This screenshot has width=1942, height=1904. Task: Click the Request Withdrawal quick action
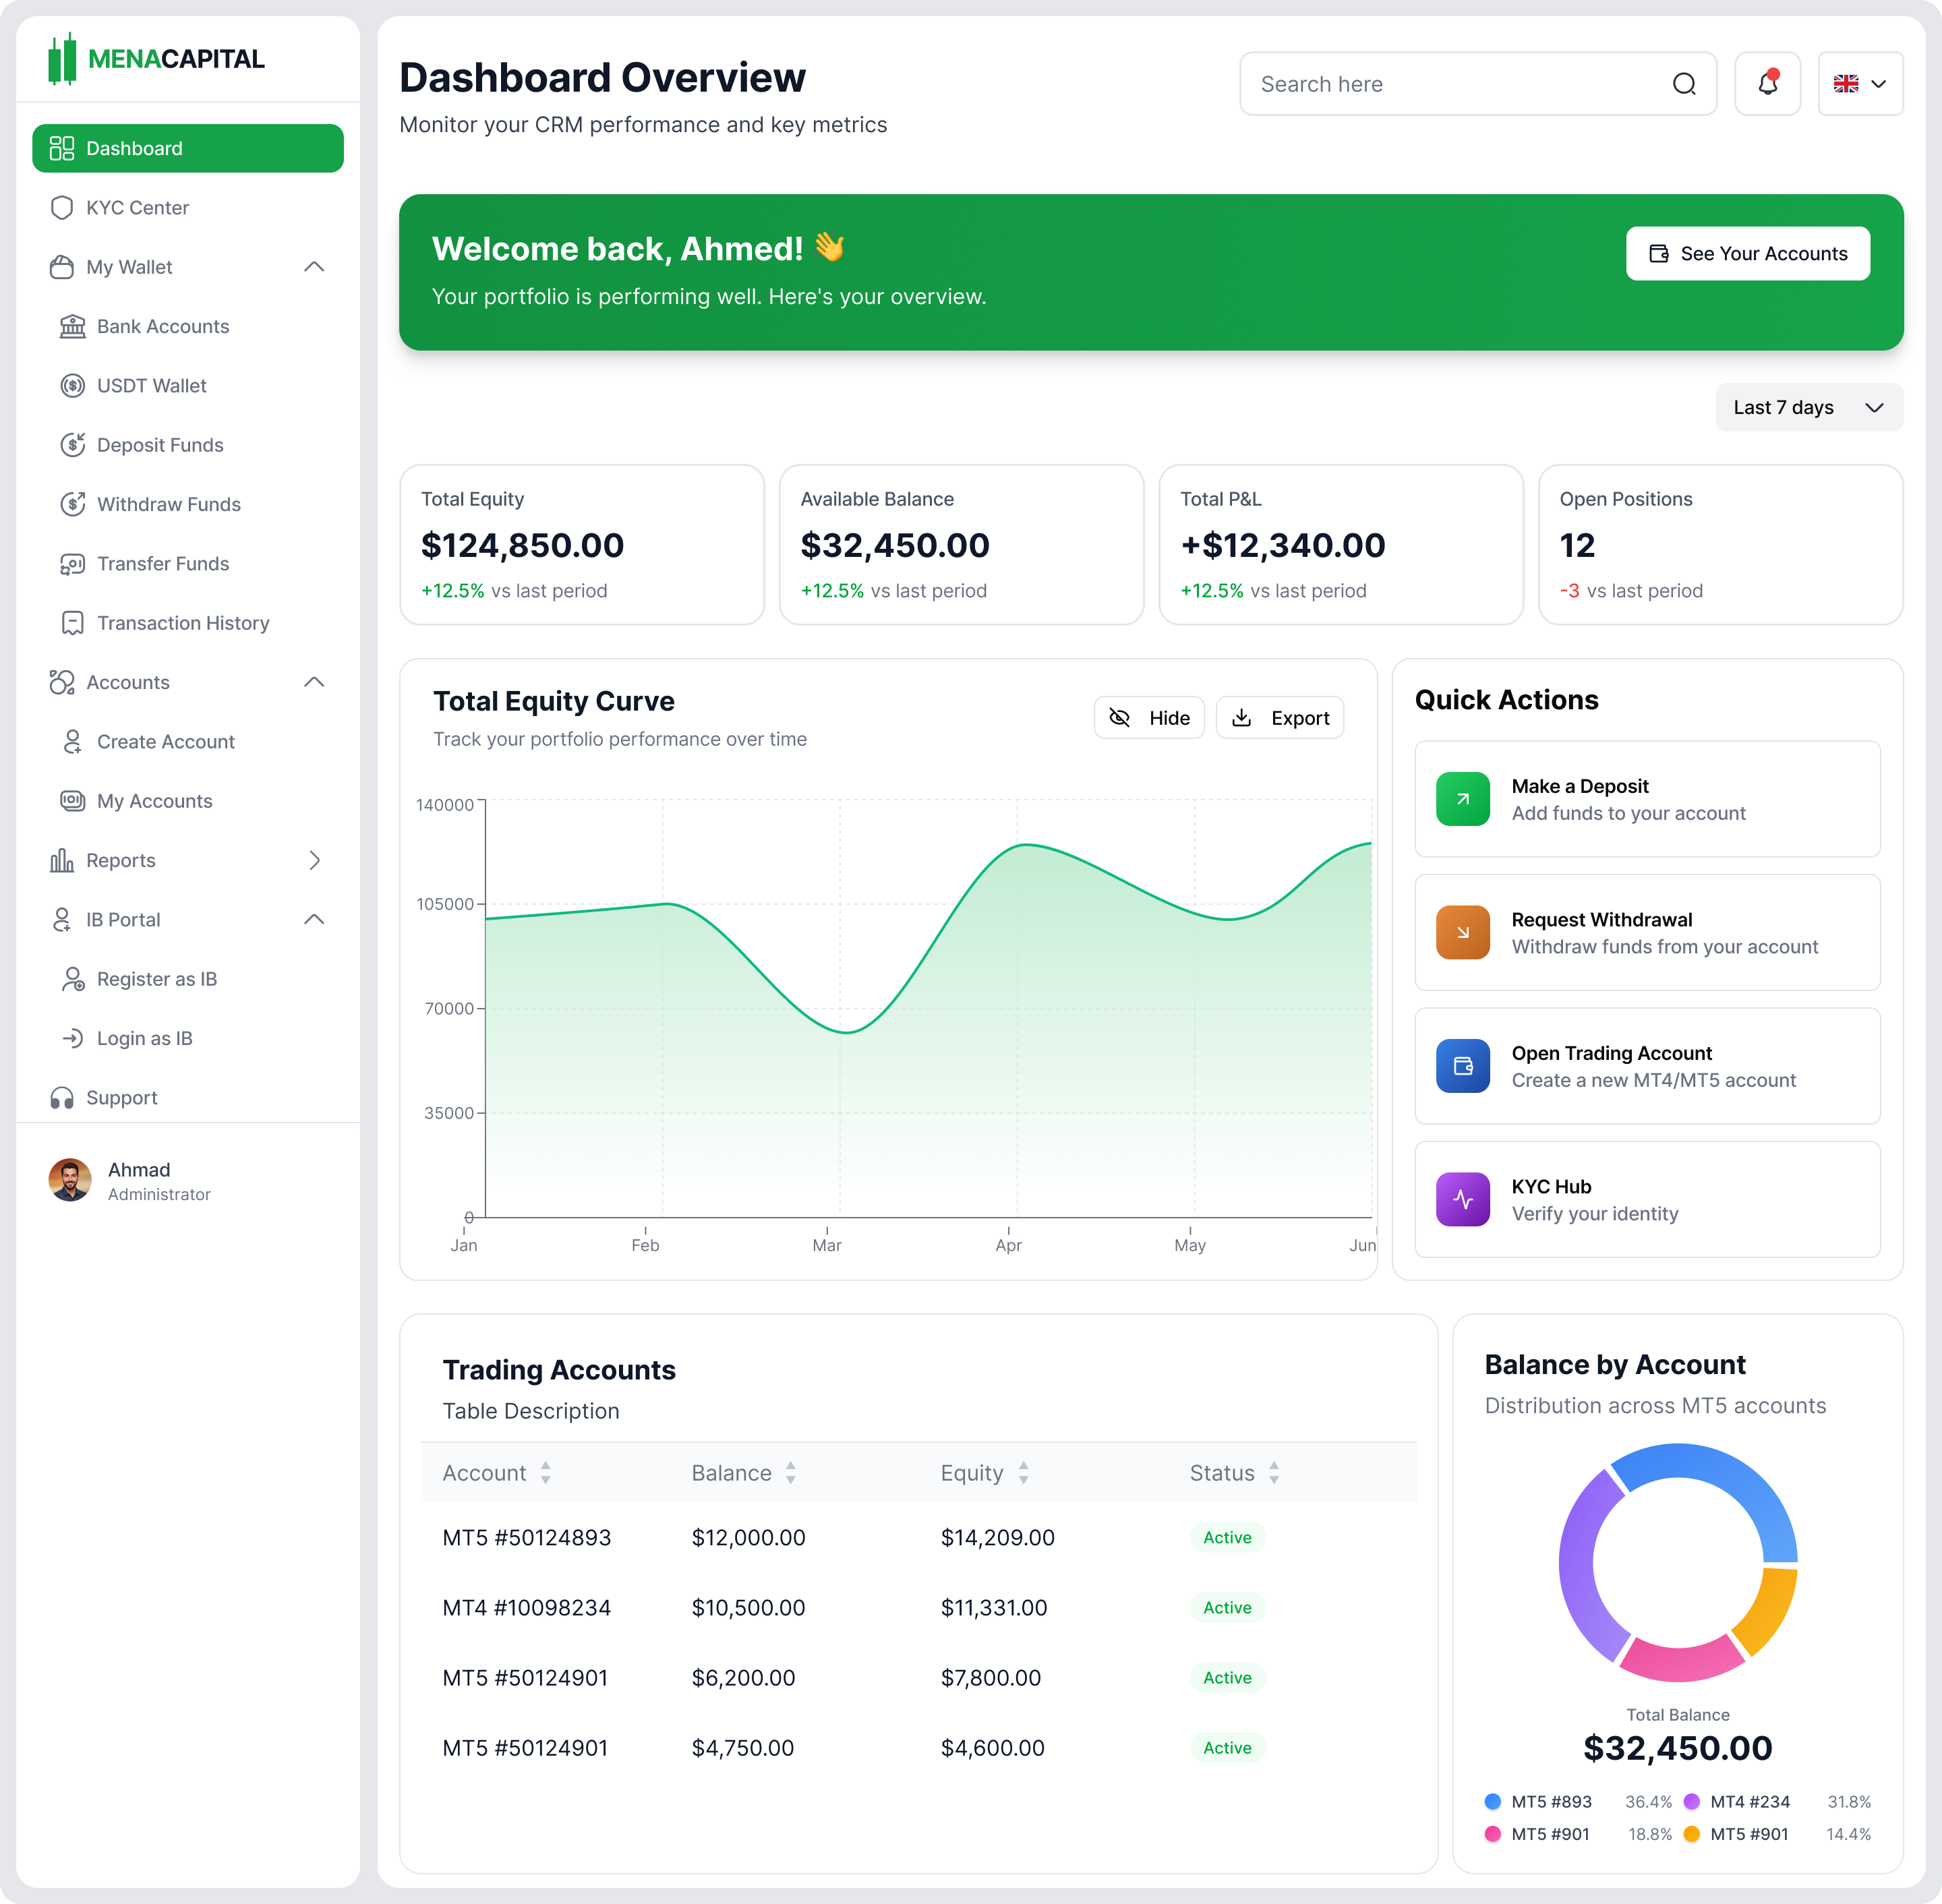coord(1647,932)
